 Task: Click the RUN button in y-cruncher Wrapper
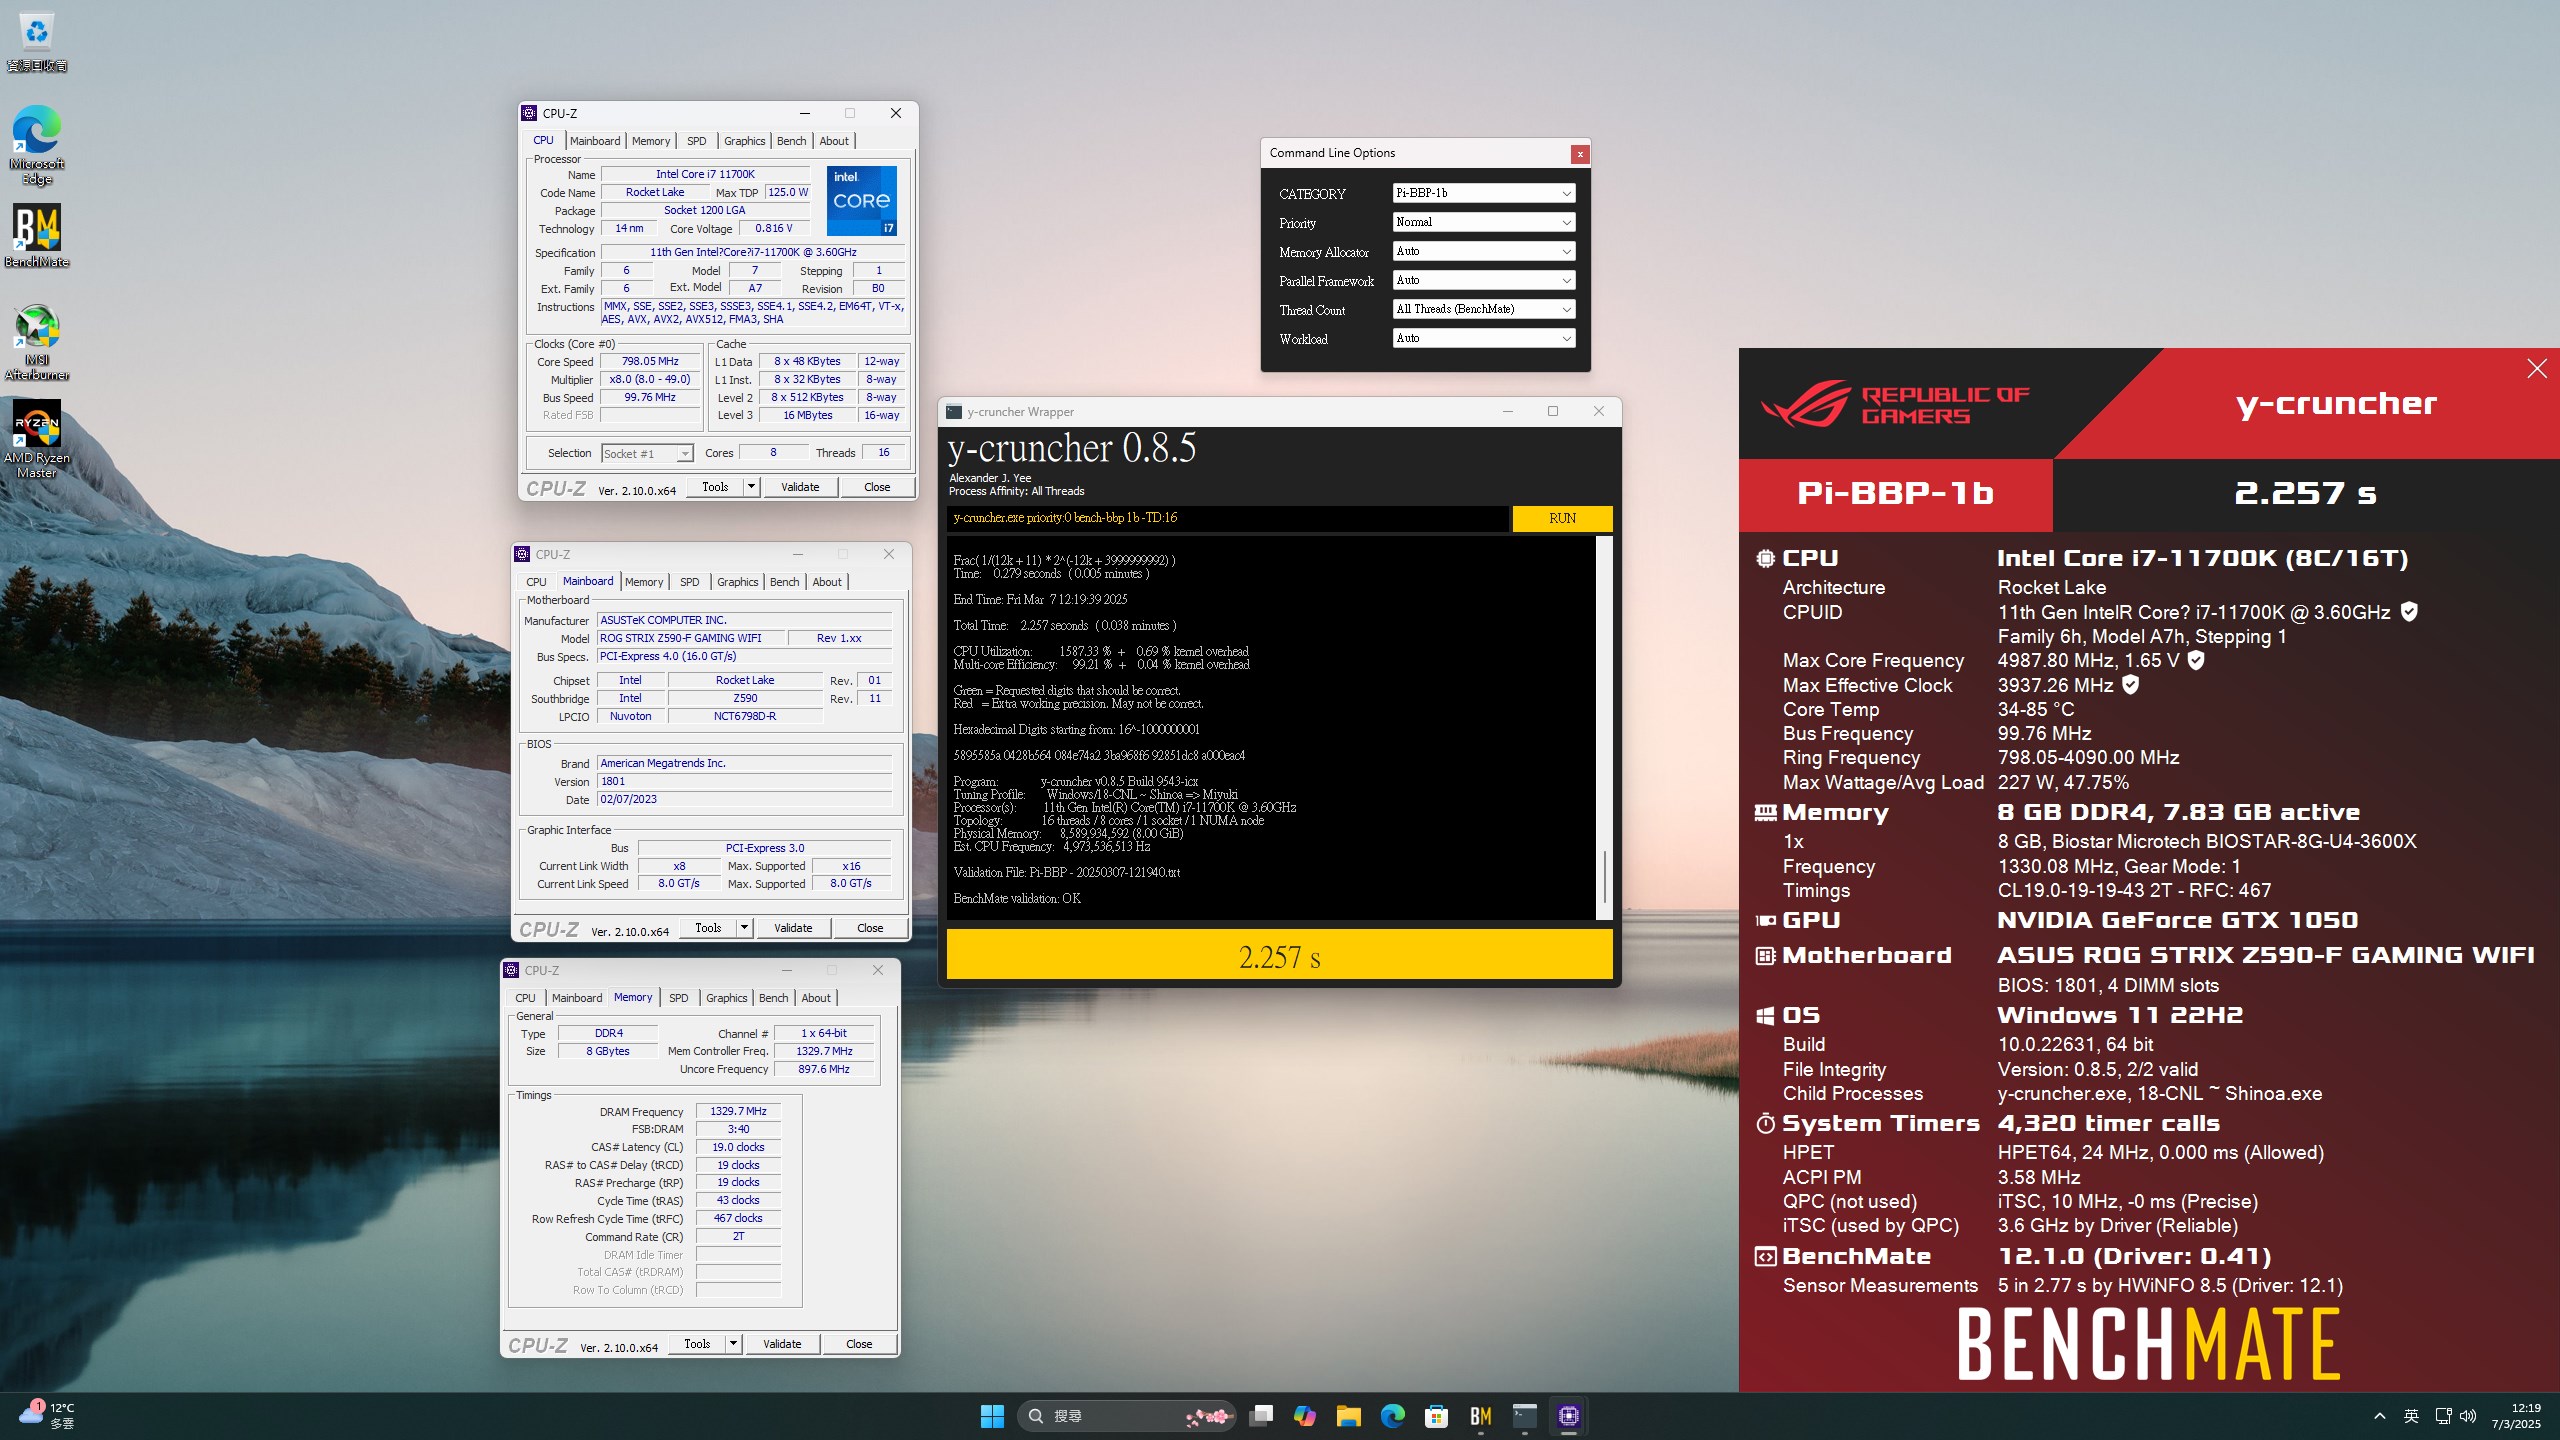click(1562, 518)
